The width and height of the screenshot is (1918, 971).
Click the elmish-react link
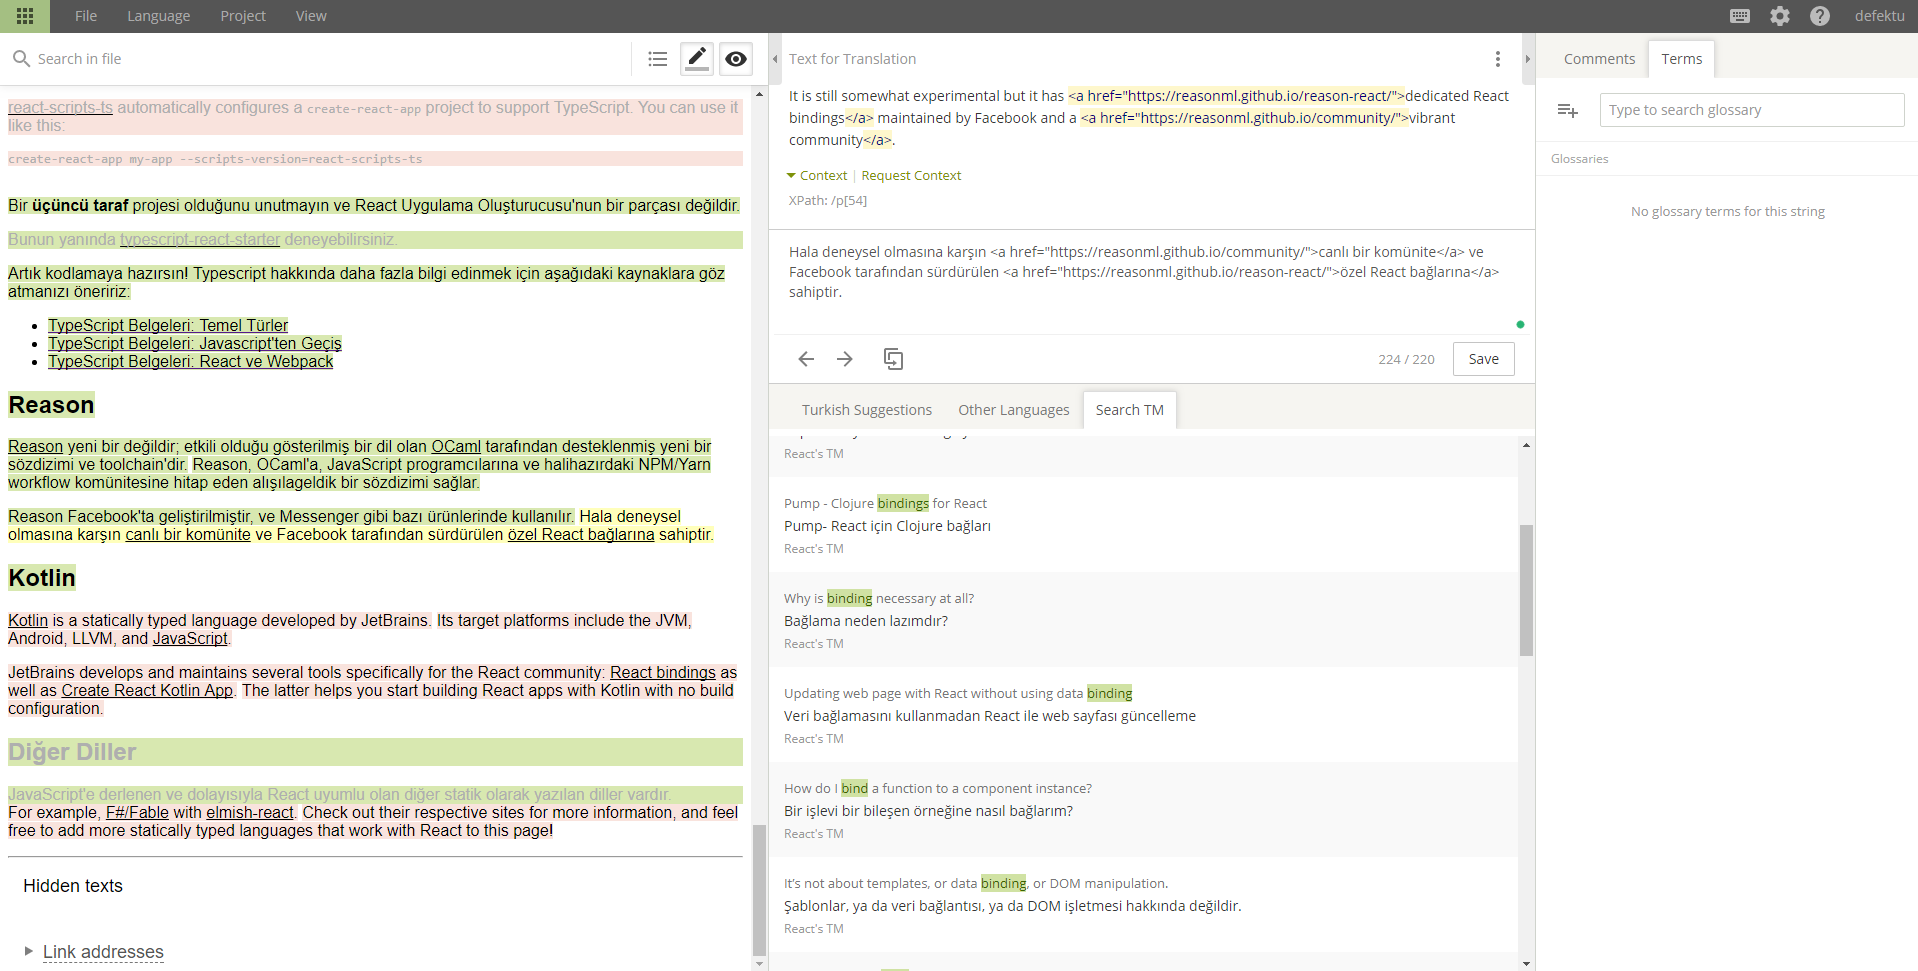[x=250, y=813]
